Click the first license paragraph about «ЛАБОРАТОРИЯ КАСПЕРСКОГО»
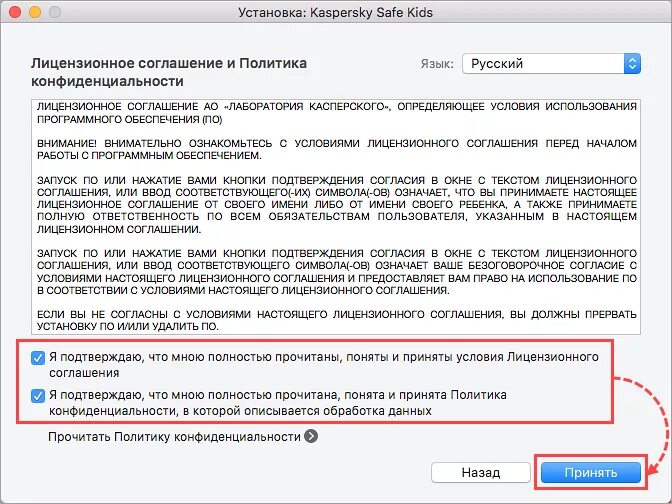The height and width of the screenshot is (504, 672). point(337,113)
